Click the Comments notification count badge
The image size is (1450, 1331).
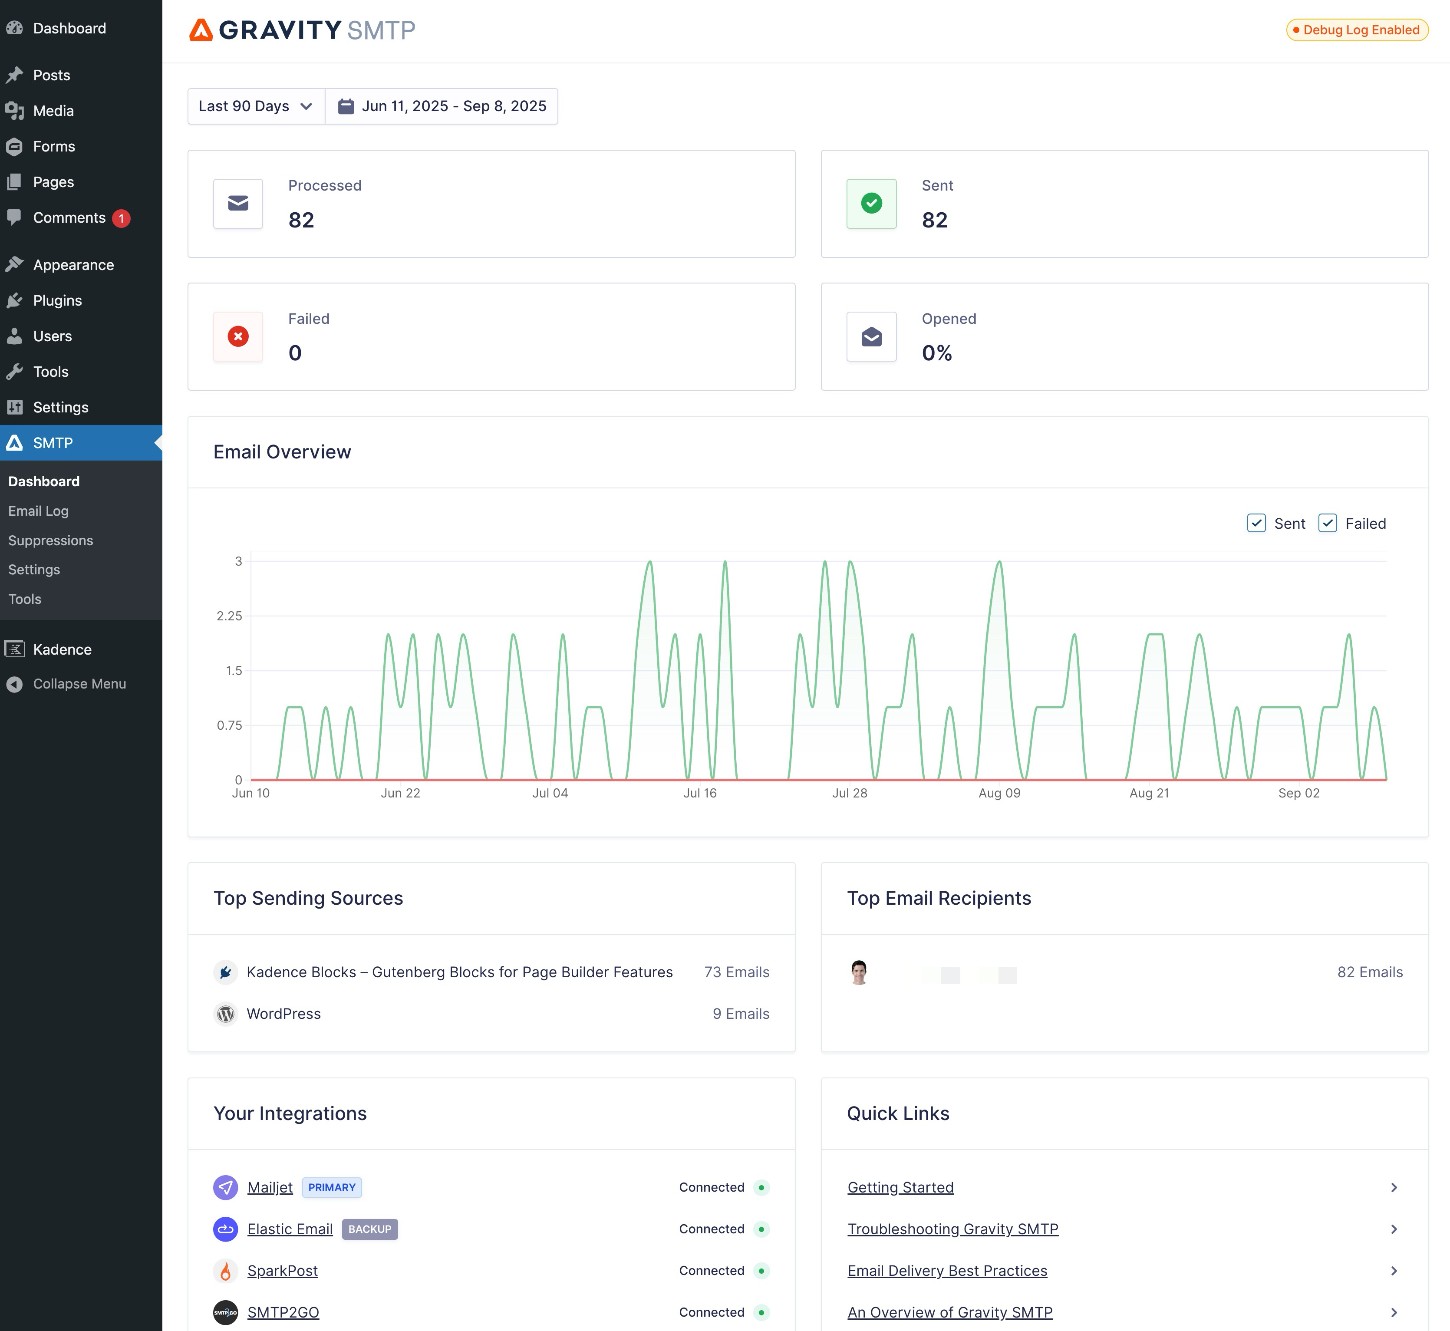pos(121,218)
